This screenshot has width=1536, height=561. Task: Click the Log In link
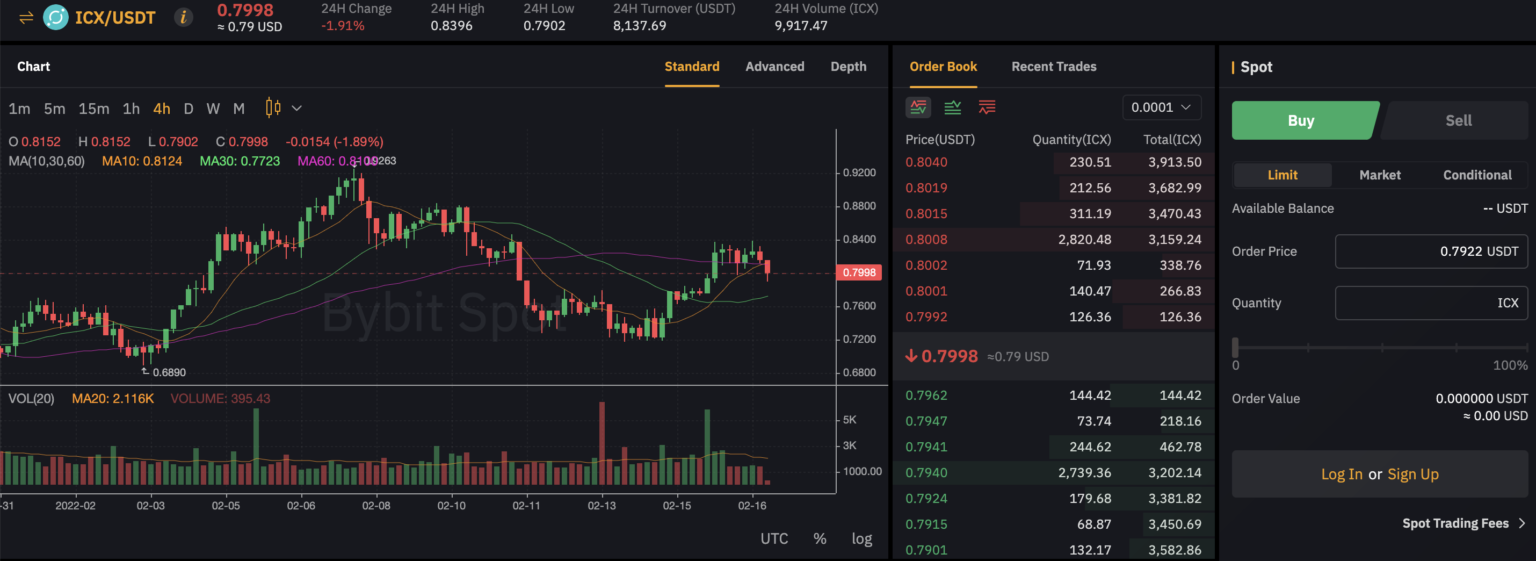coord(1341,474)
